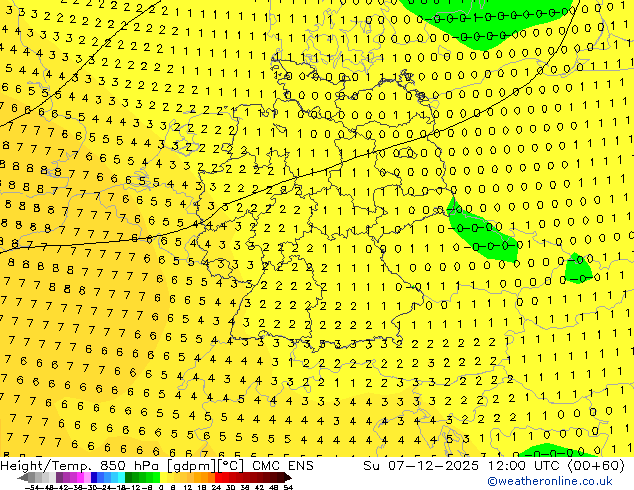Click the dark purple swatch in the legend
The height and width of the screenshot is (490, 634).
(59, 477)
